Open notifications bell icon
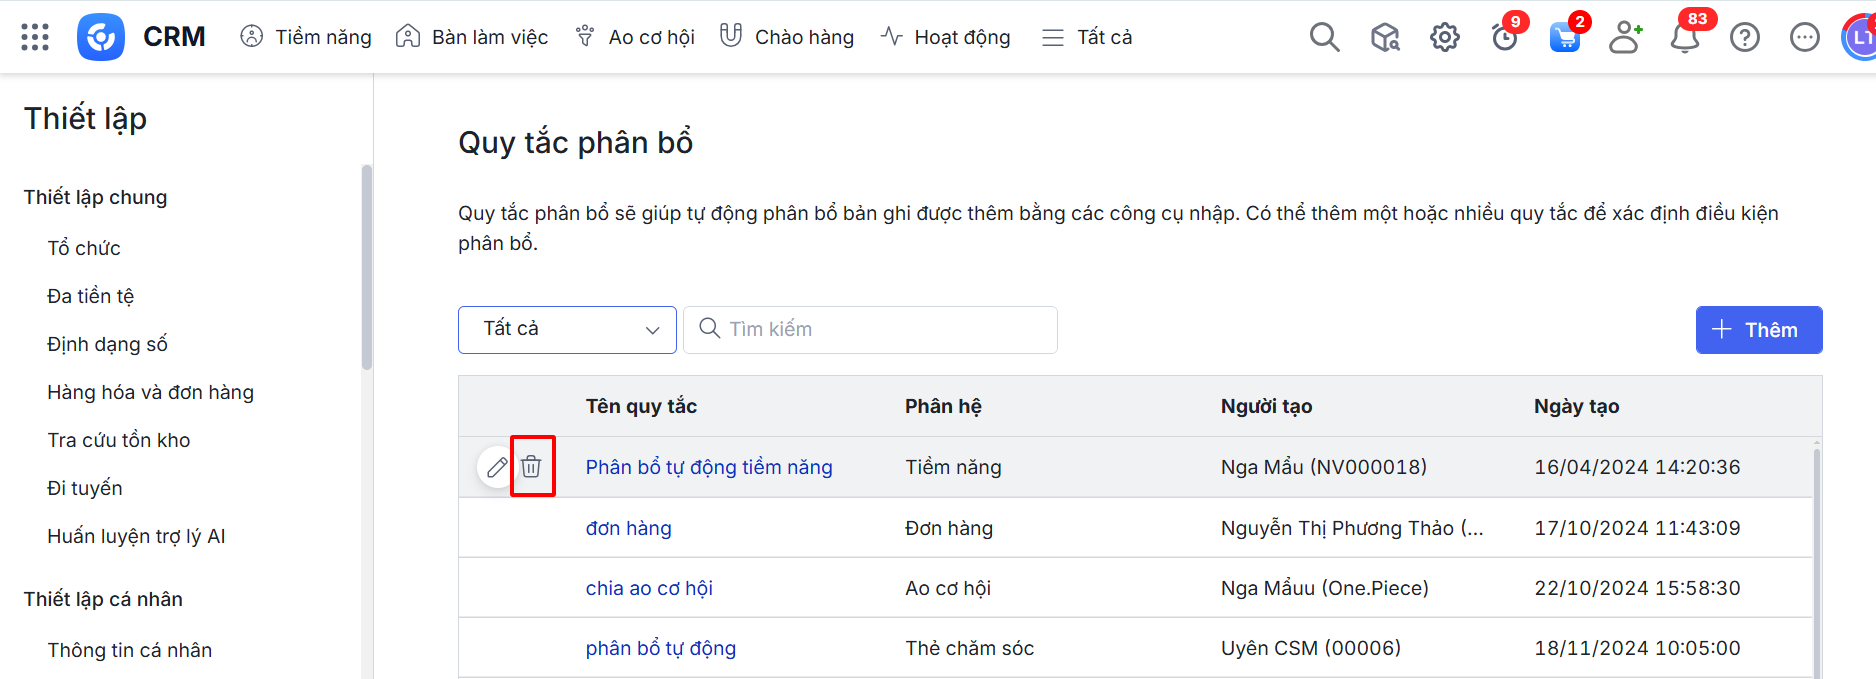The width and height of the screenshot is (1876, 679). click(x=1685, y=38)
